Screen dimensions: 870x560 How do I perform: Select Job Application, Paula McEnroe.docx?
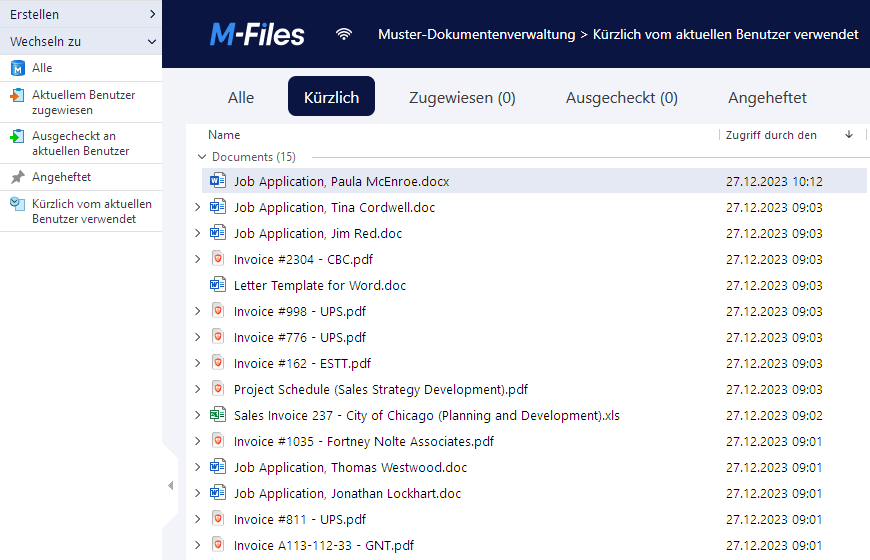pyautogui.click(x=534, y=181)
